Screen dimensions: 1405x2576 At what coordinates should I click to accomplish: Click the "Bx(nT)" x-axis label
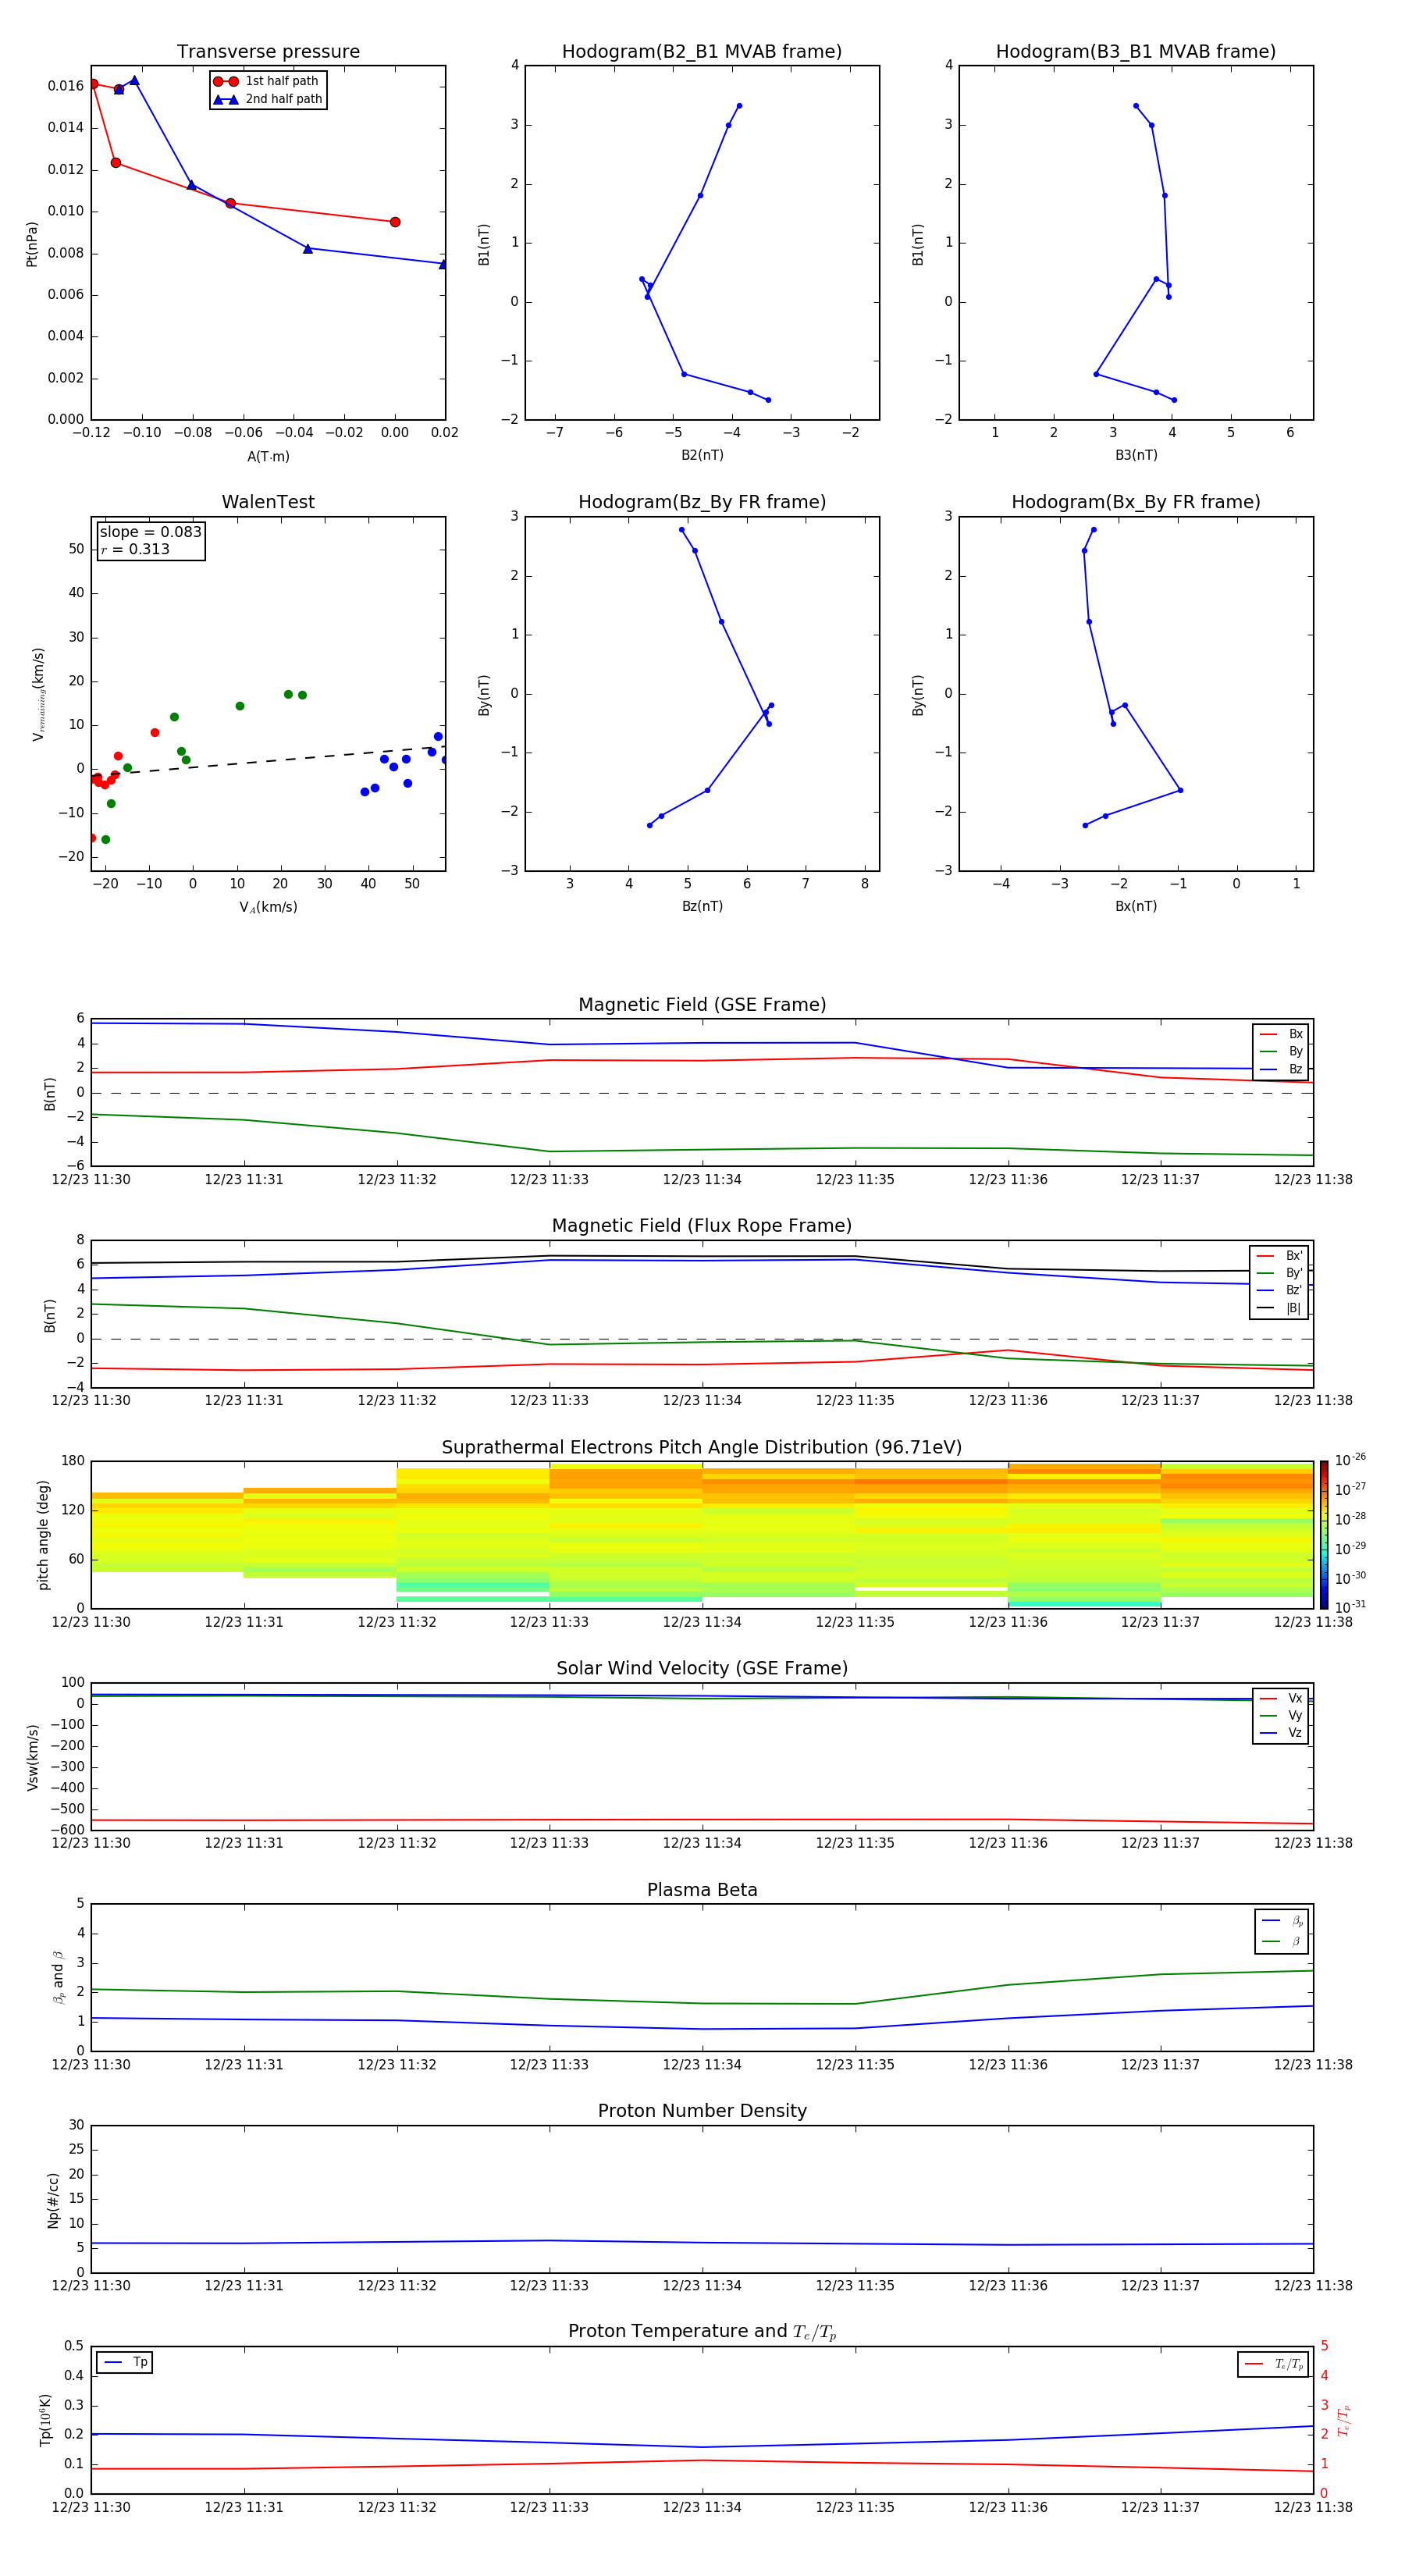[x=1136, y=906]
